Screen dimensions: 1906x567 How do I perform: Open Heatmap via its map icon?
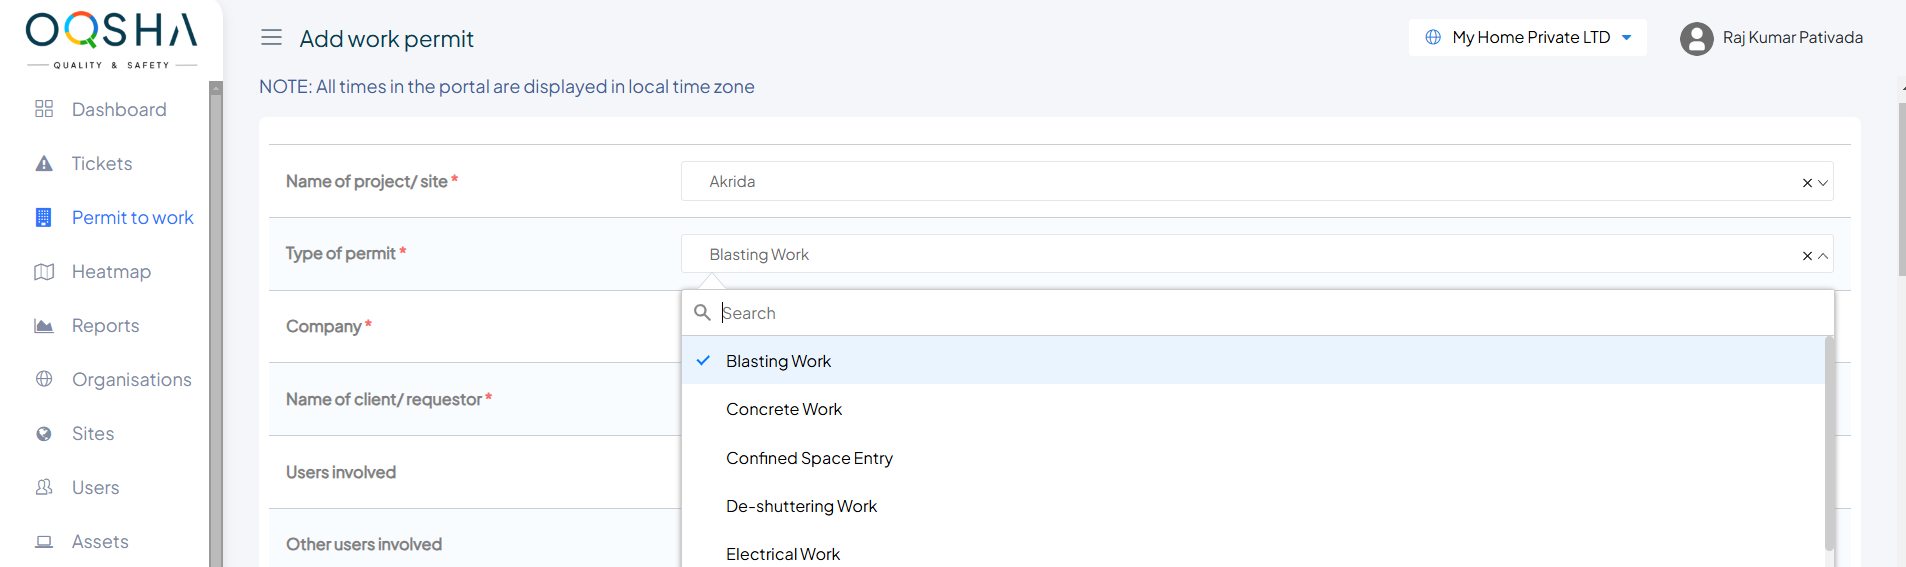coord(44,272)
